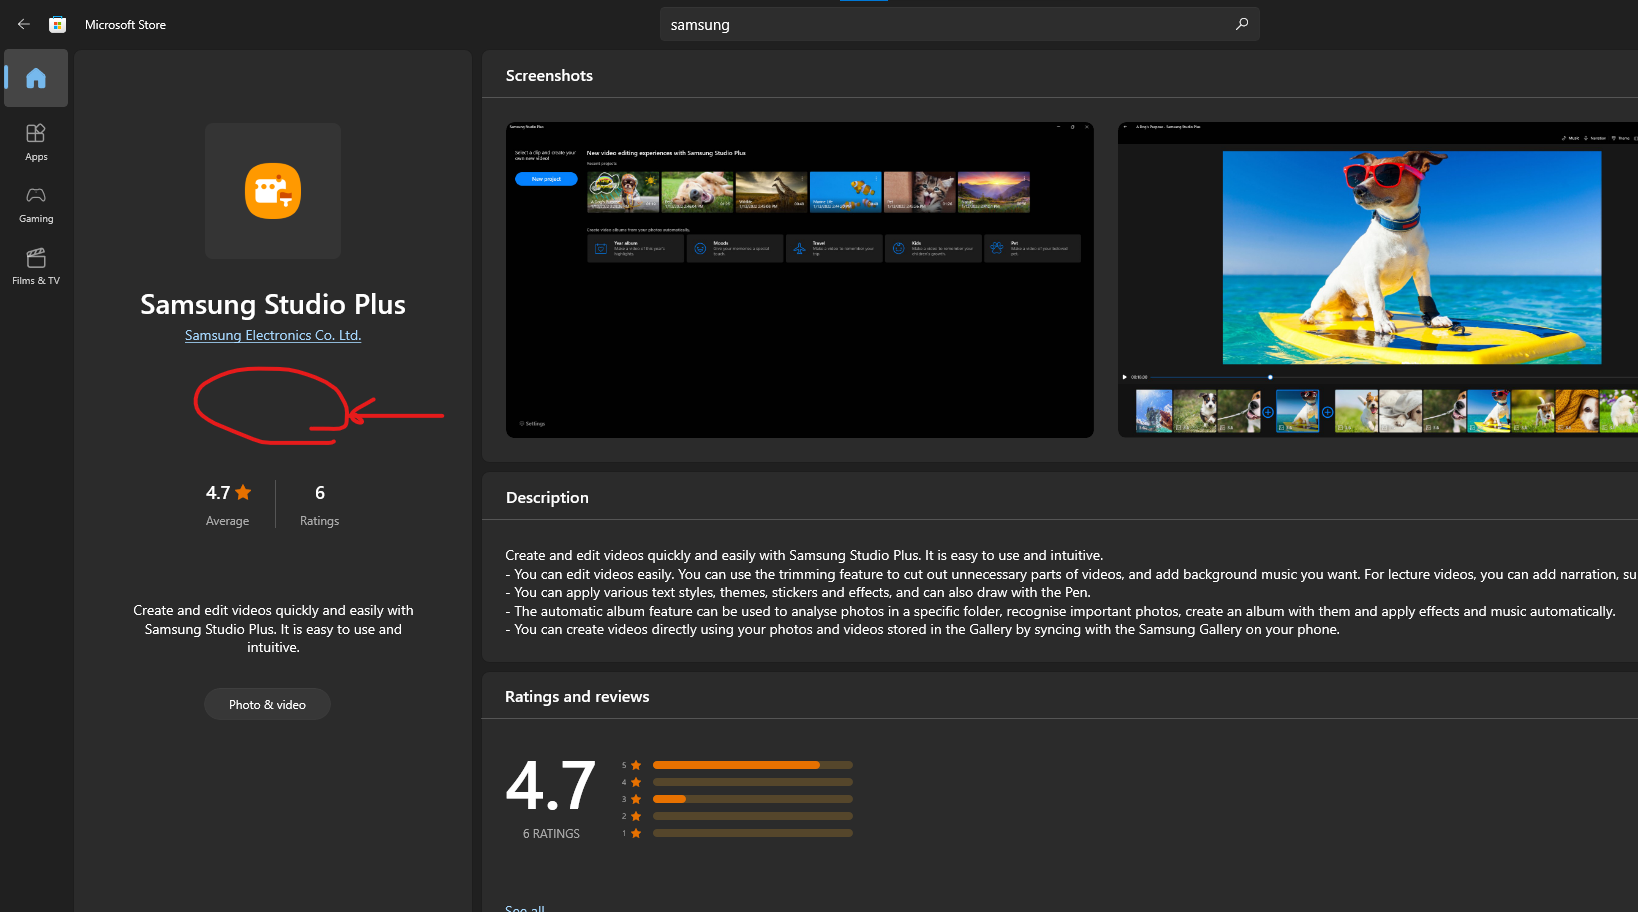Viewport: 1638px width, 912px height.
Task: Click the Samsung Studio Plus app title
Action: pos(273,304)
